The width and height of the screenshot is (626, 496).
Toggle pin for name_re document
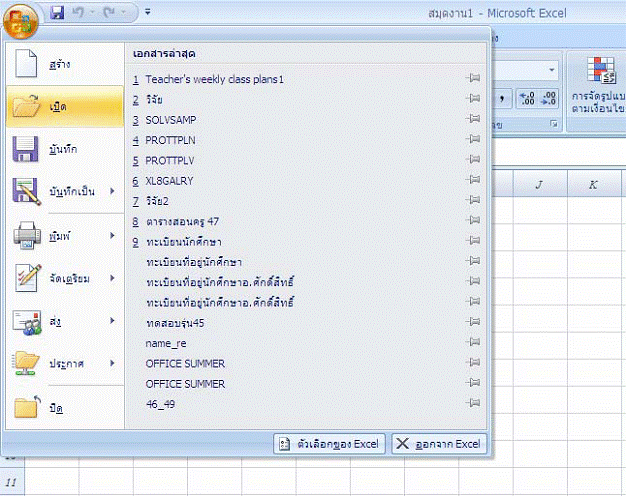click(x=473, y=342)
